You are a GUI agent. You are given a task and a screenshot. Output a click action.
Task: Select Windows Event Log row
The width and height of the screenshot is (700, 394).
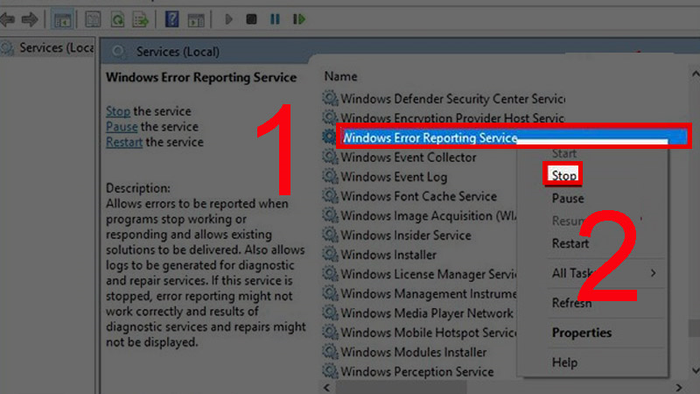click(385, 177)
